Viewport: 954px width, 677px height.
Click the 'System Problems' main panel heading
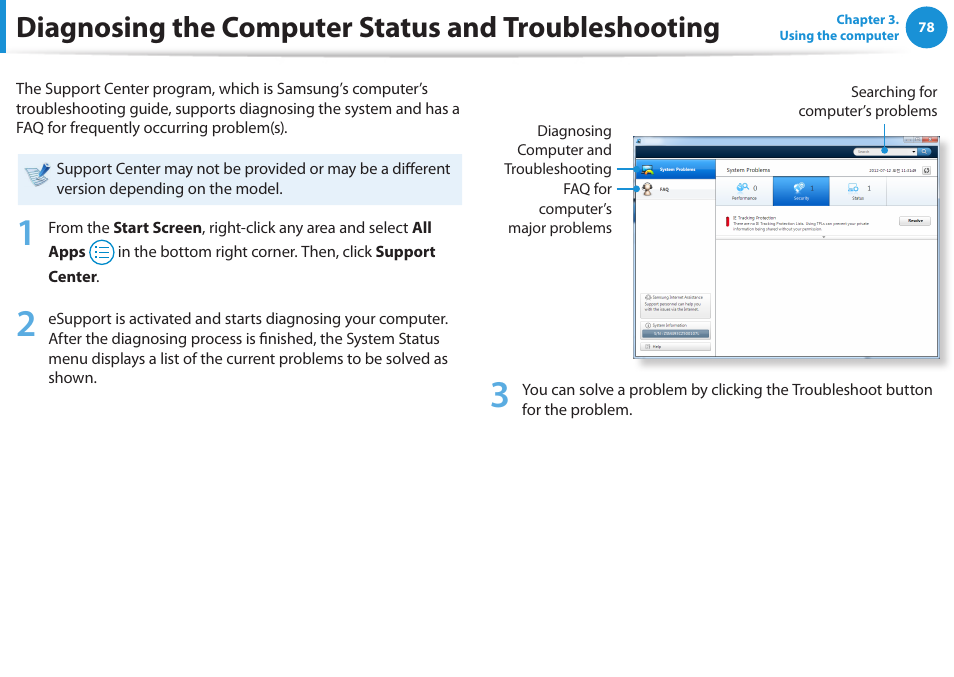748,170
